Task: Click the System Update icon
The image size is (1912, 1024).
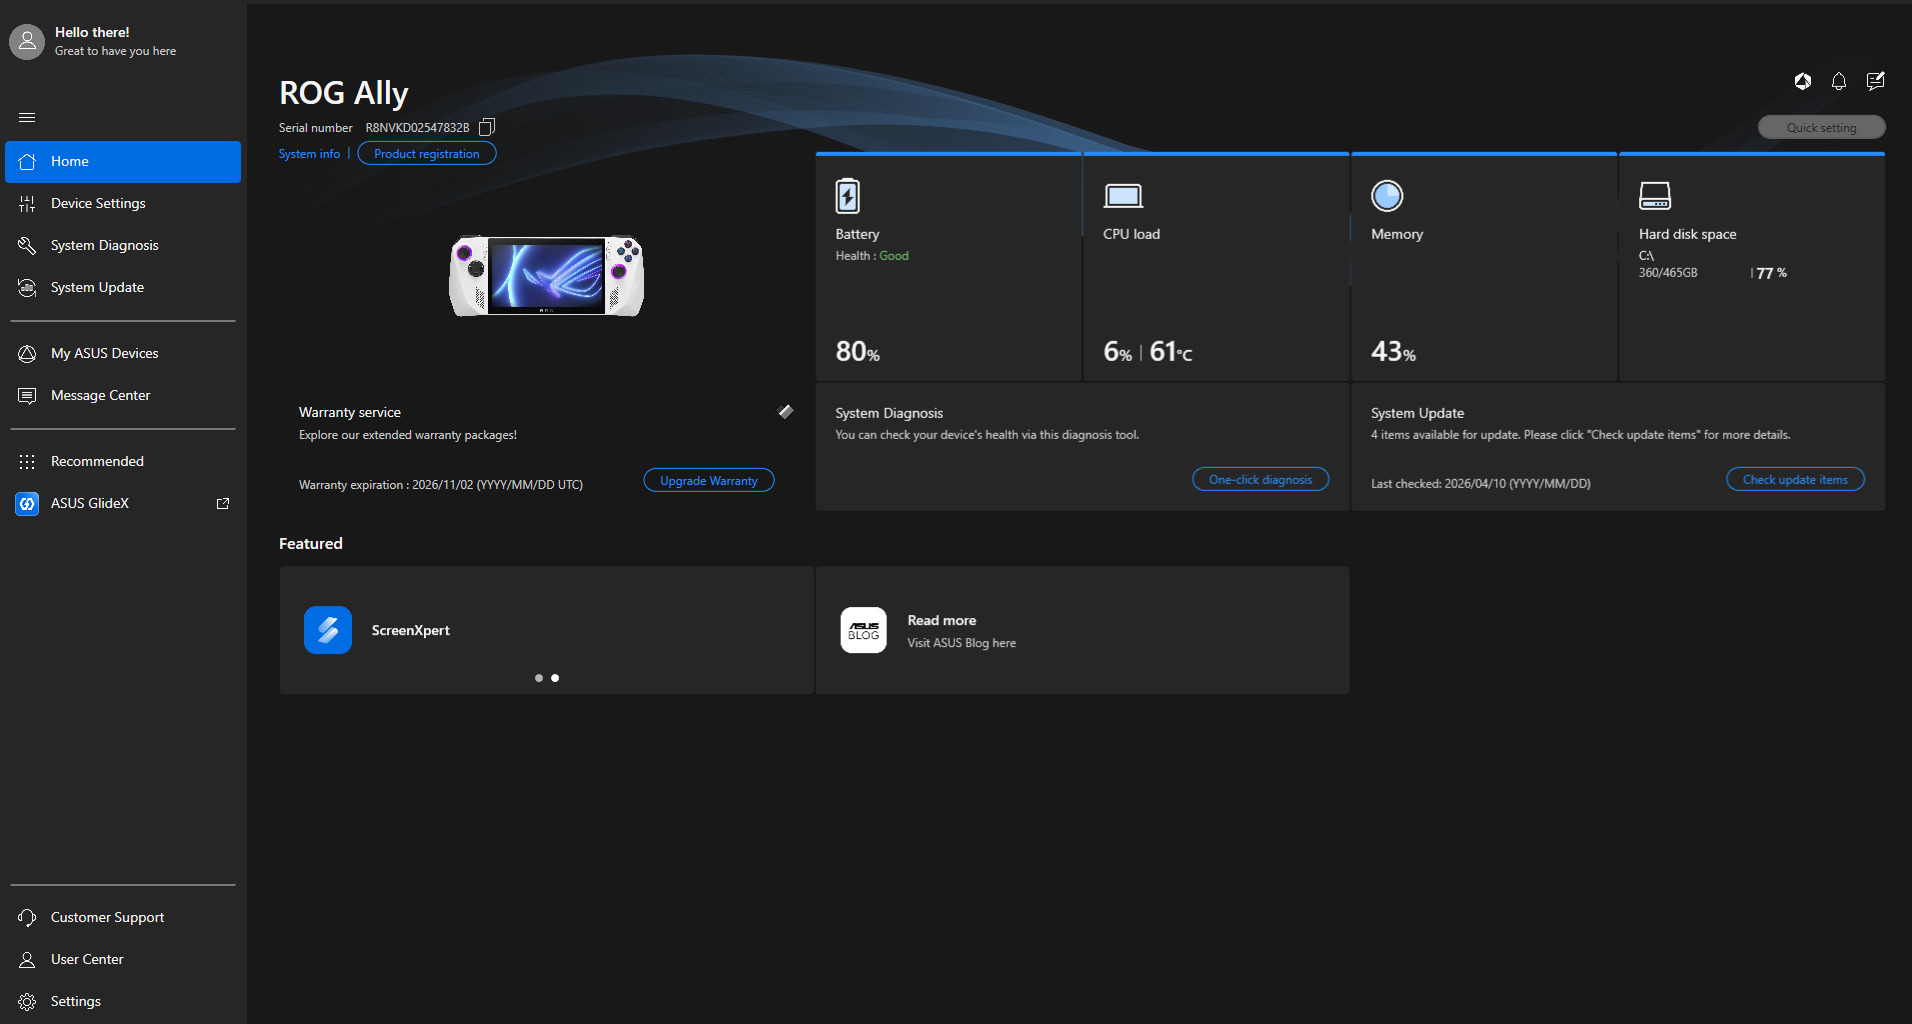Action: coord(27,287)
